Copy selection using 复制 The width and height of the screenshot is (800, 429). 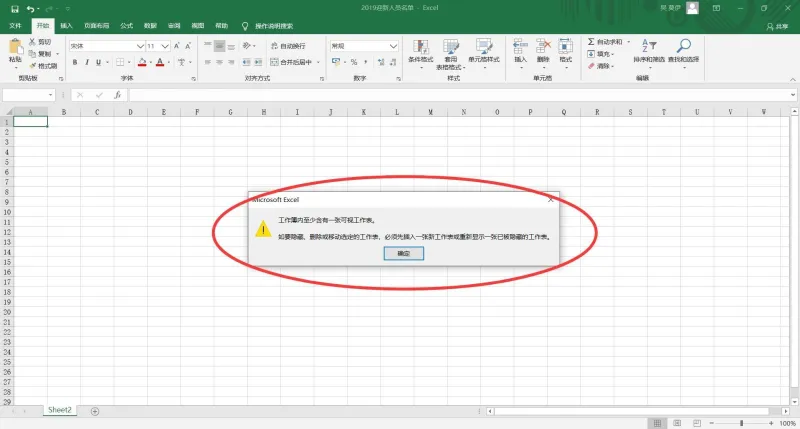click(40, 54)
